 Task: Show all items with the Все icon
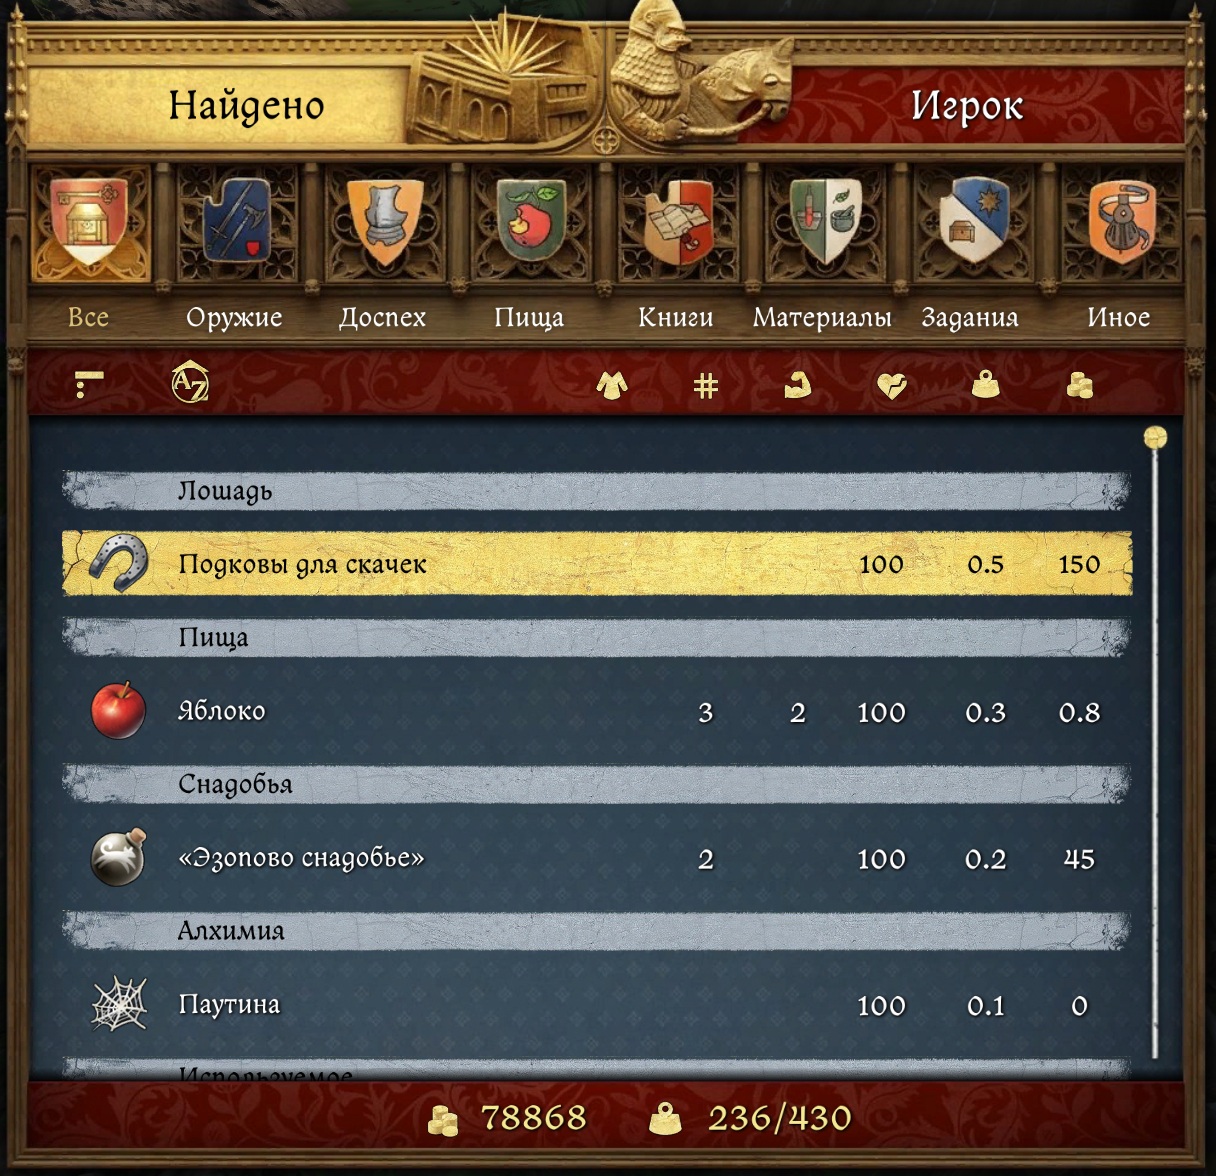[90, 223]
